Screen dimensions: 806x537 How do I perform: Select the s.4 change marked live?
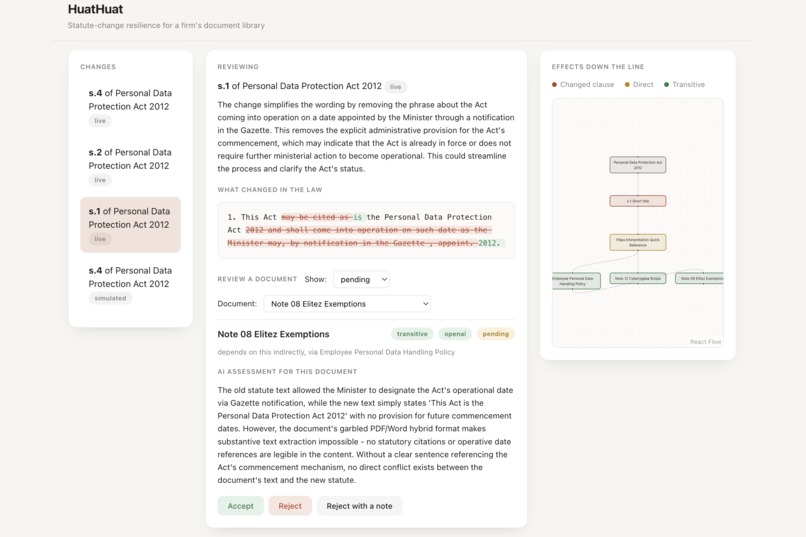130,106
